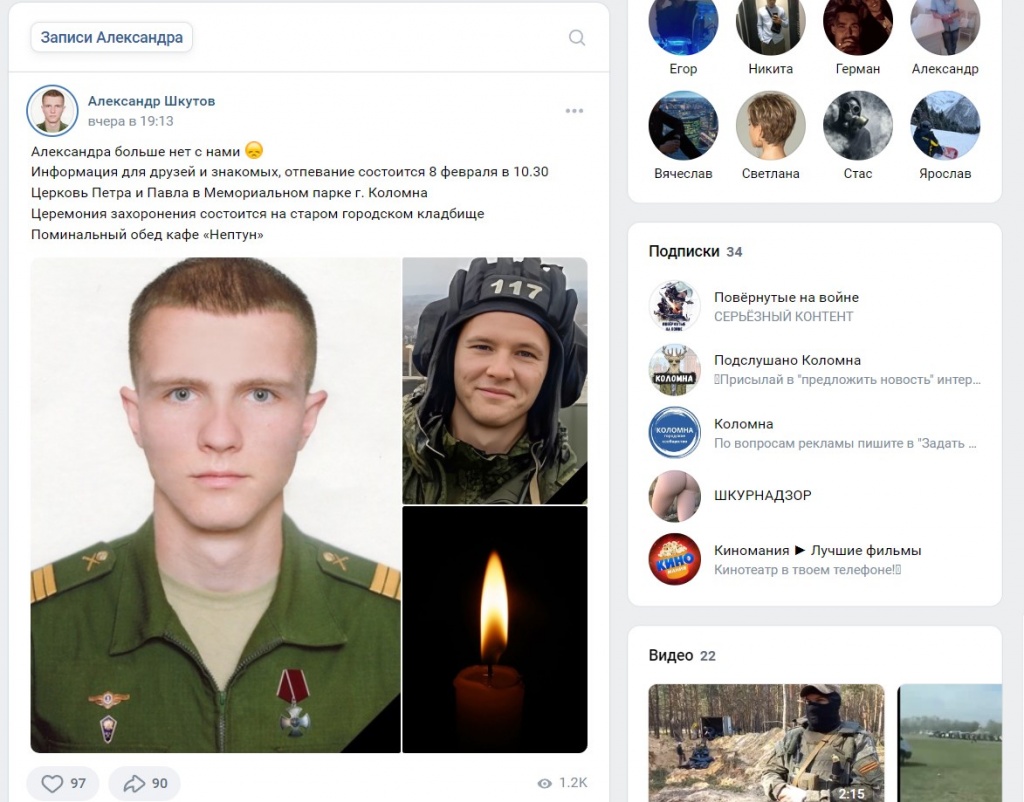Open the Подписки section header
The image size is (1024, 802).
pos(684,251)
